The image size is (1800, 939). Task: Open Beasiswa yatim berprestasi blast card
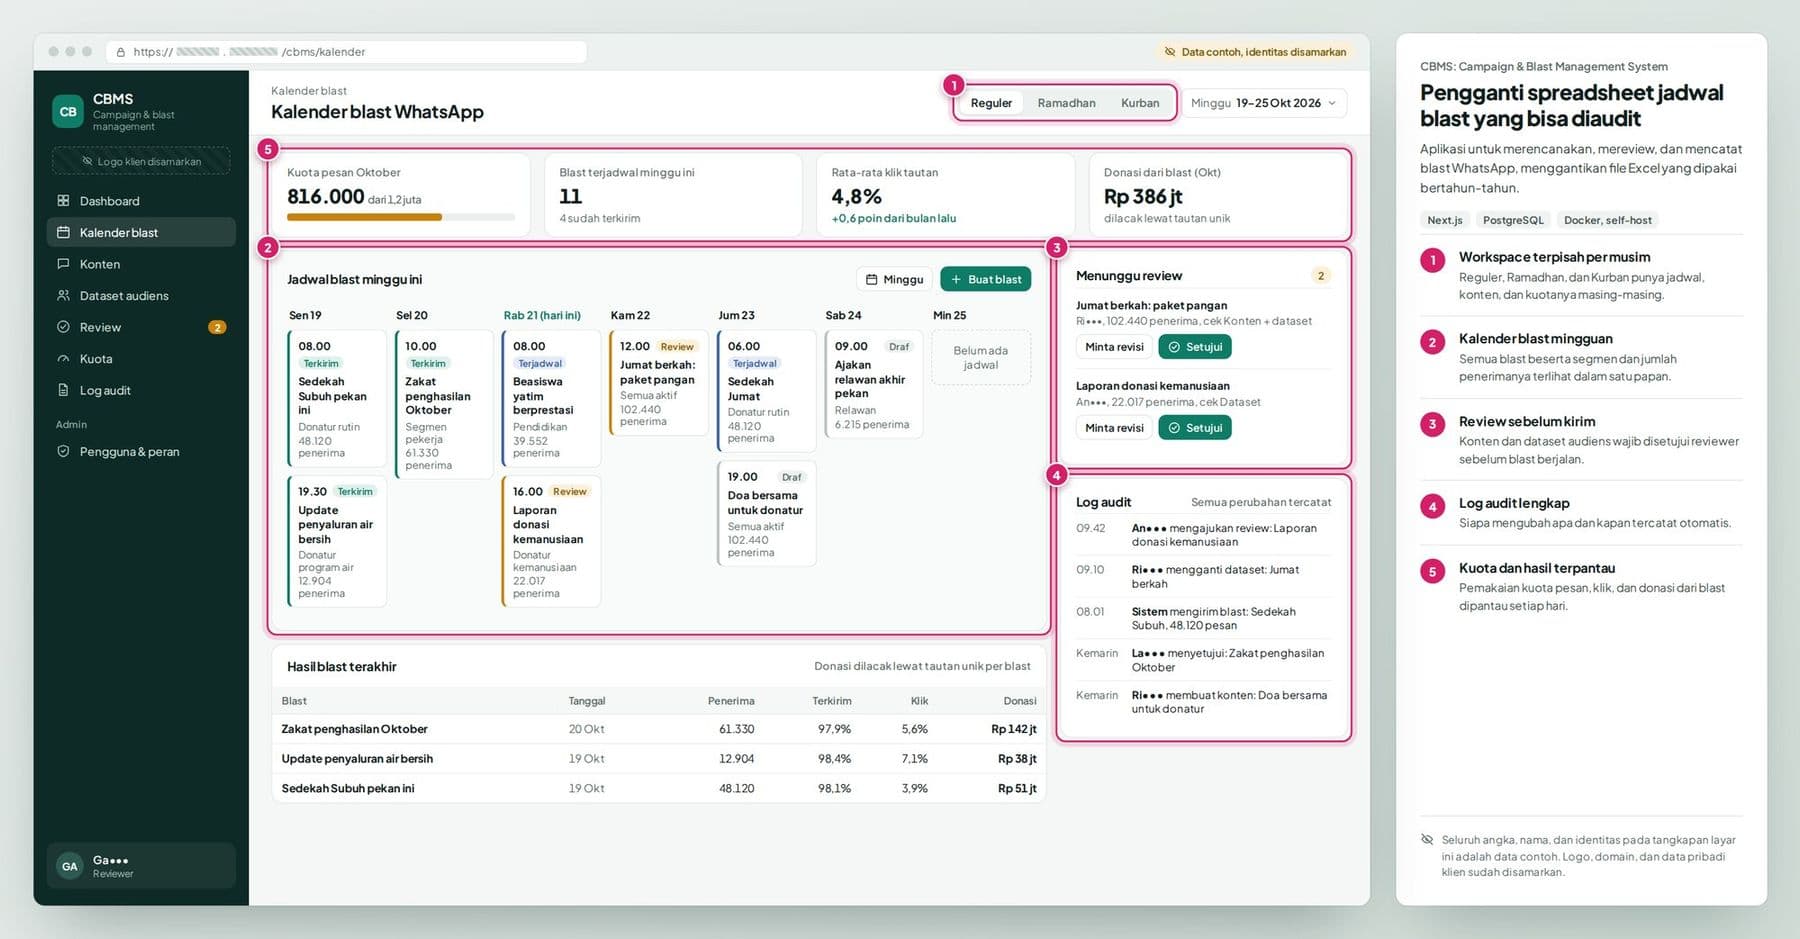click(551, 398)
